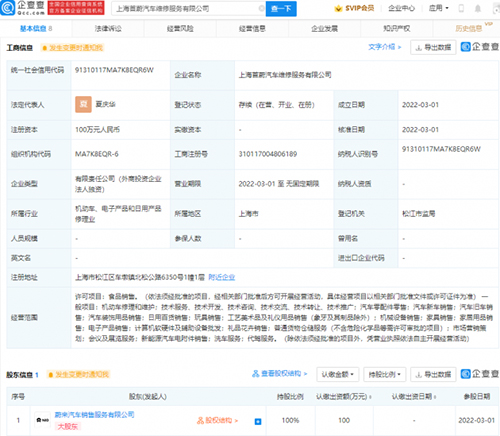Open the mobile phone icon in the header

click(461, 8)
